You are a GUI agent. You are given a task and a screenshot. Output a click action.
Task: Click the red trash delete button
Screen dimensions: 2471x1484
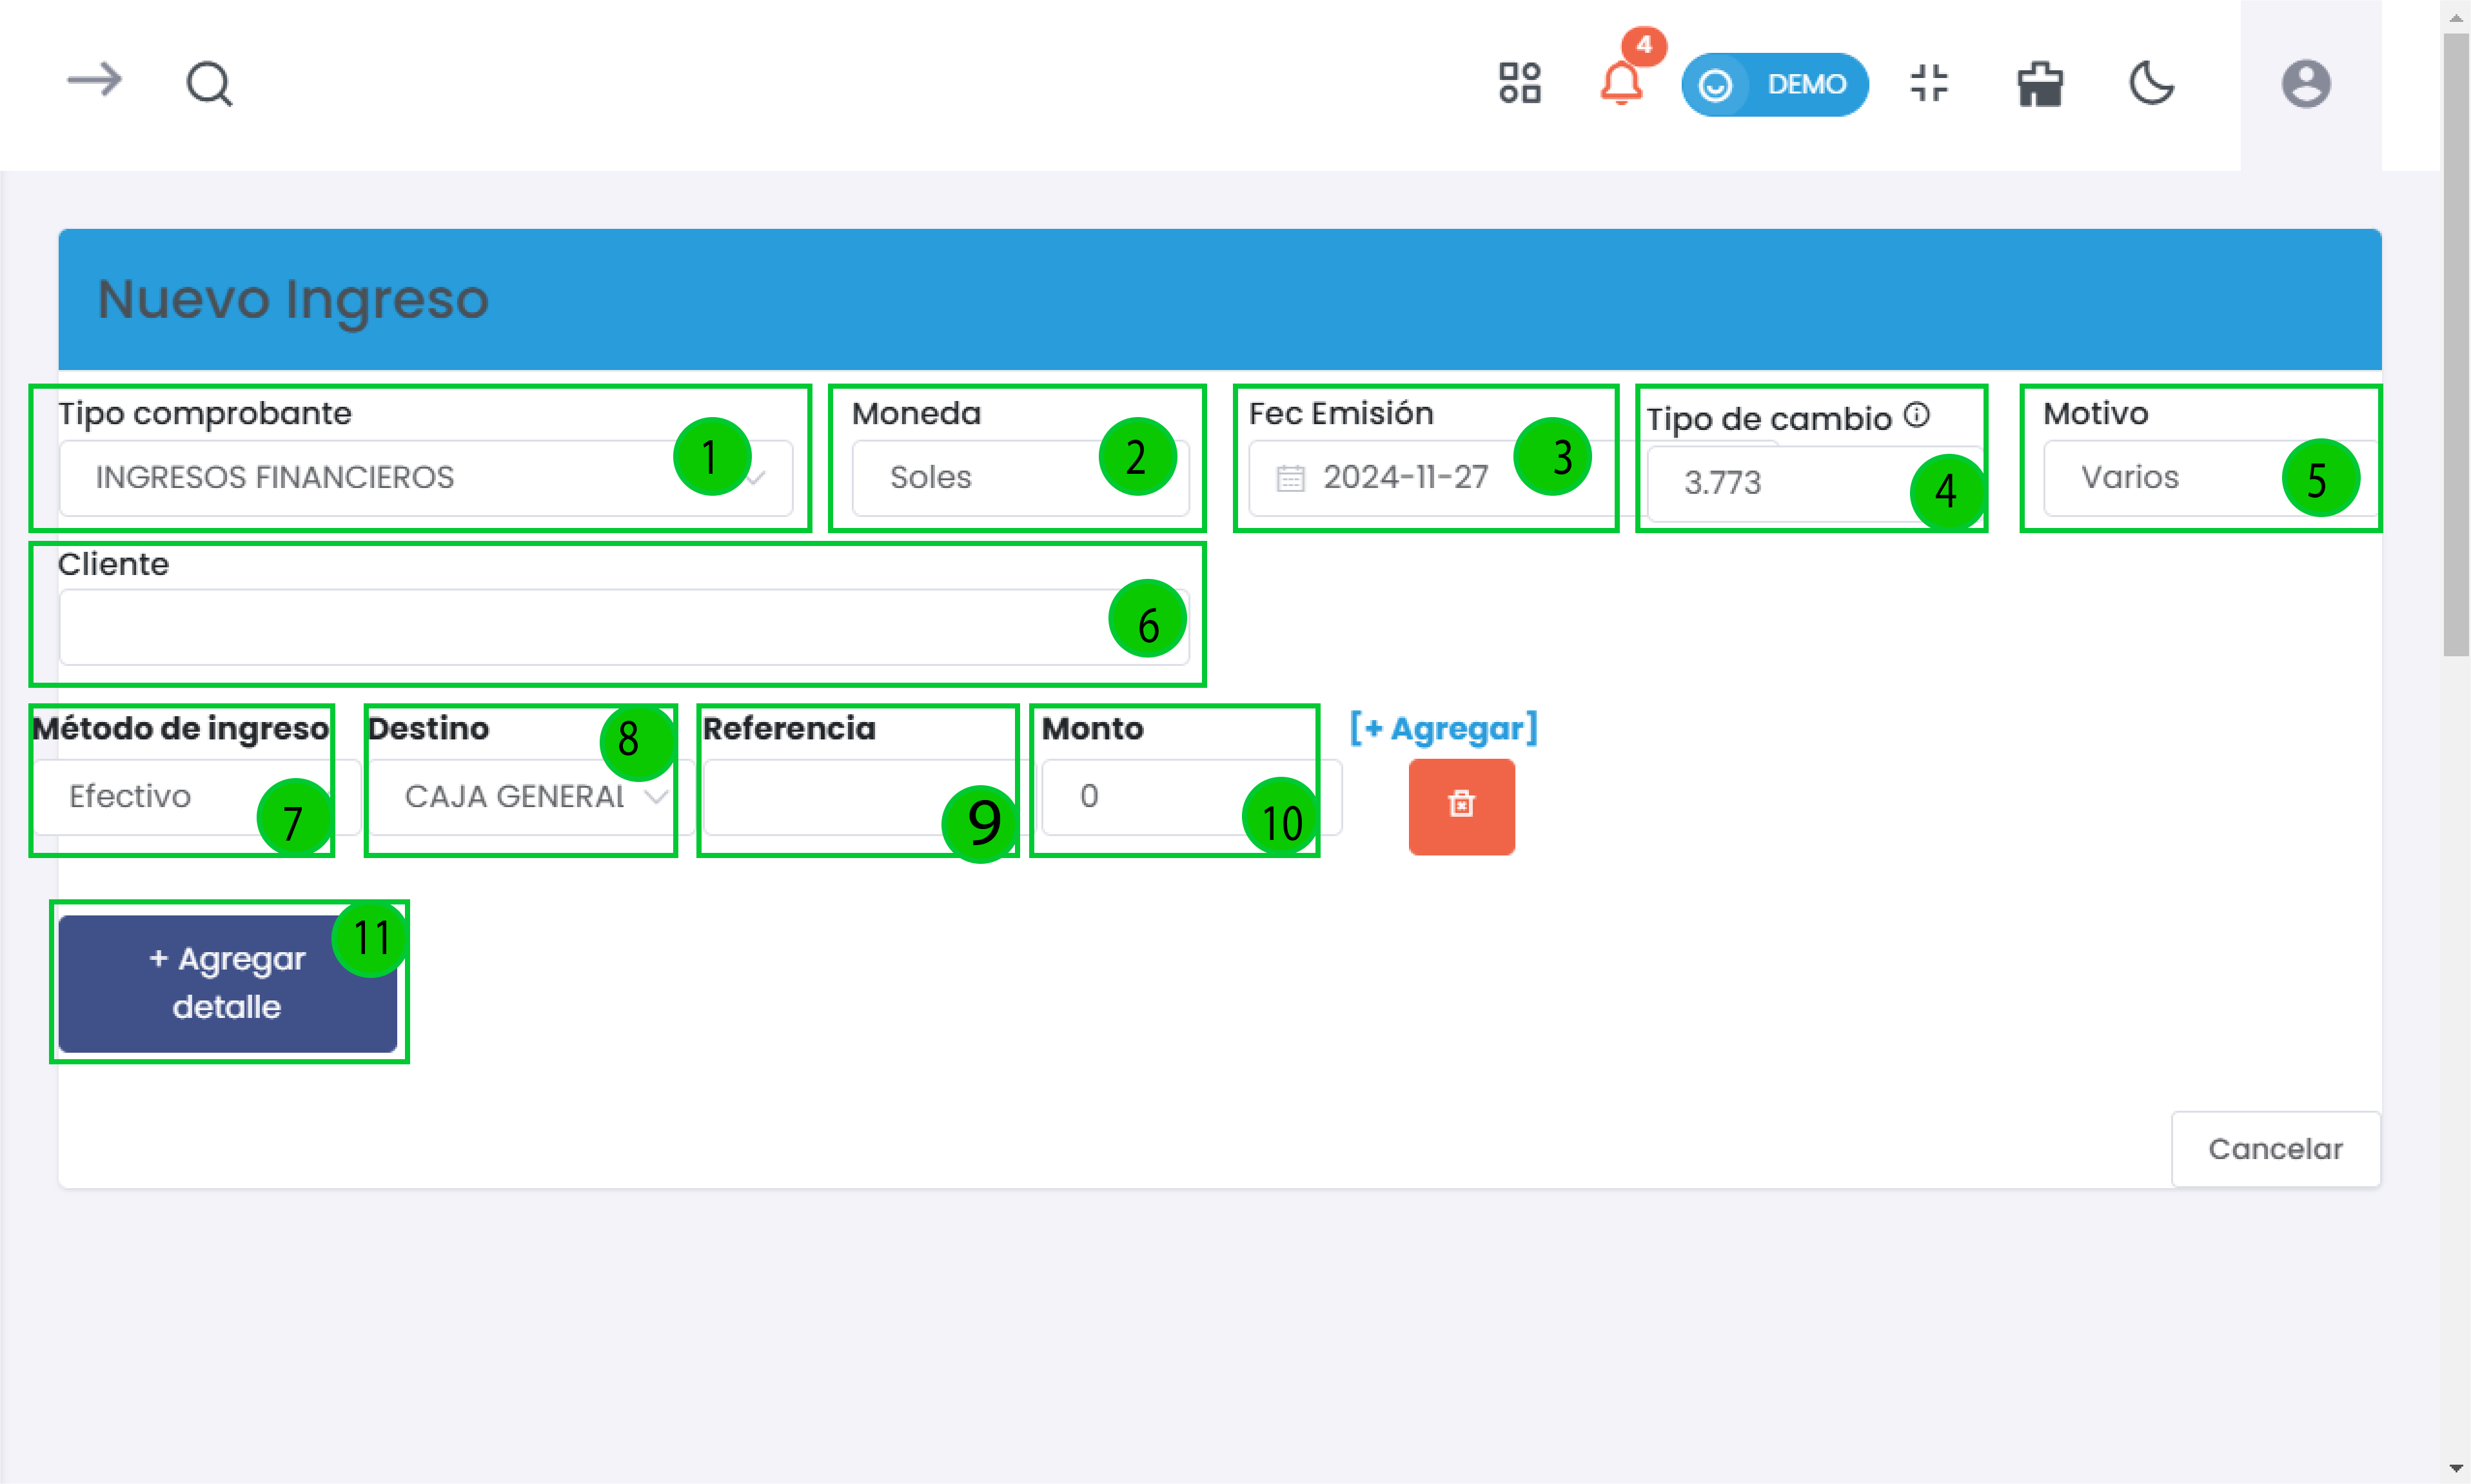pyautogui.click(x=1460, y=805)
